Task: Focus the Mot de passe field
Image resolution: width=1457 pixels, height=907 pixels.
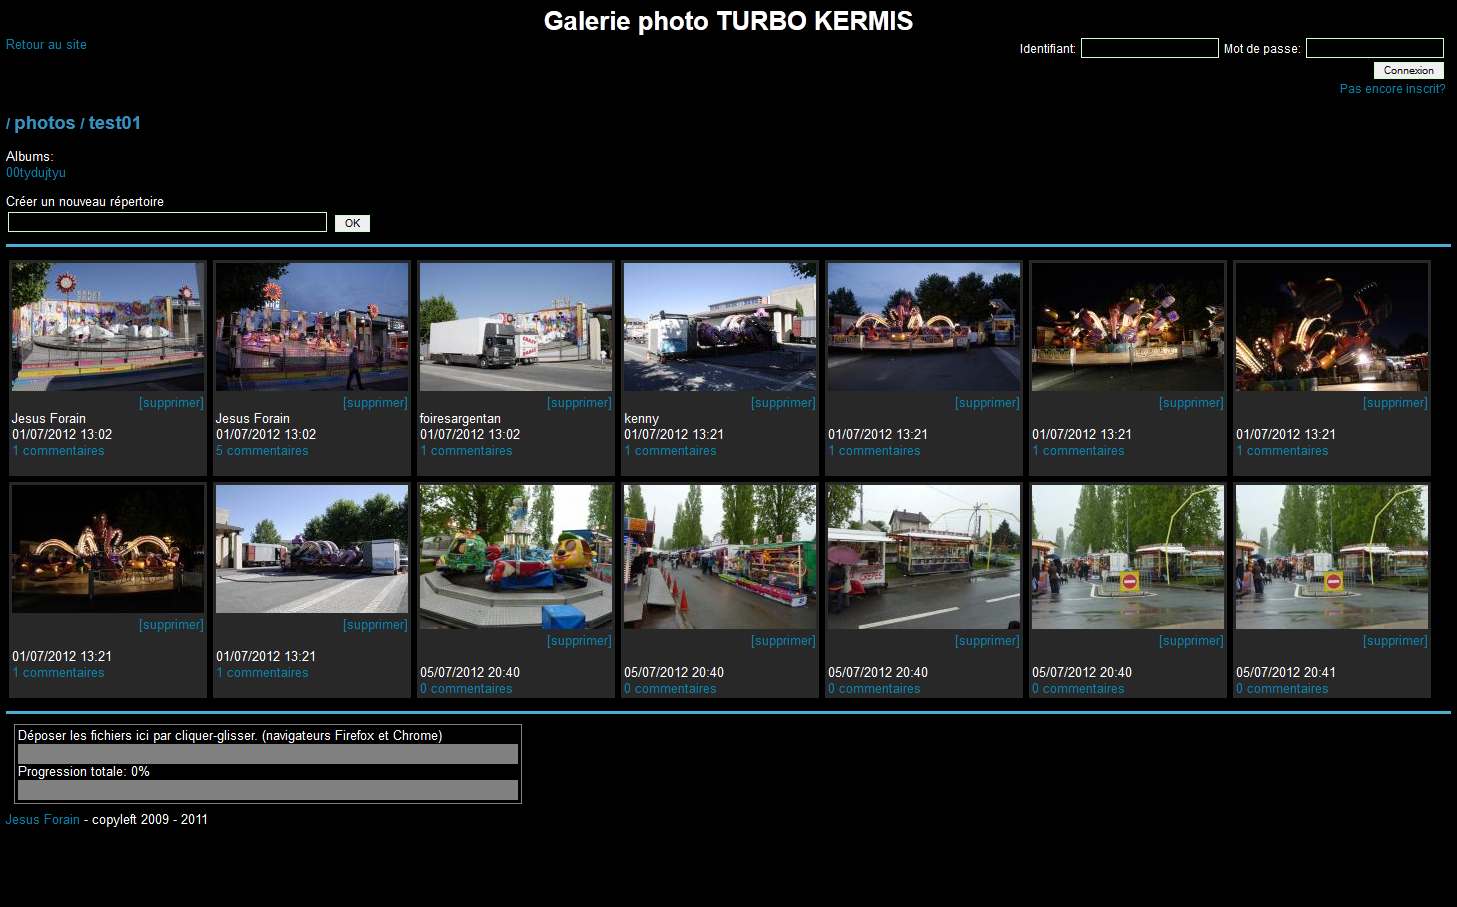Action: pos(1375,48)
